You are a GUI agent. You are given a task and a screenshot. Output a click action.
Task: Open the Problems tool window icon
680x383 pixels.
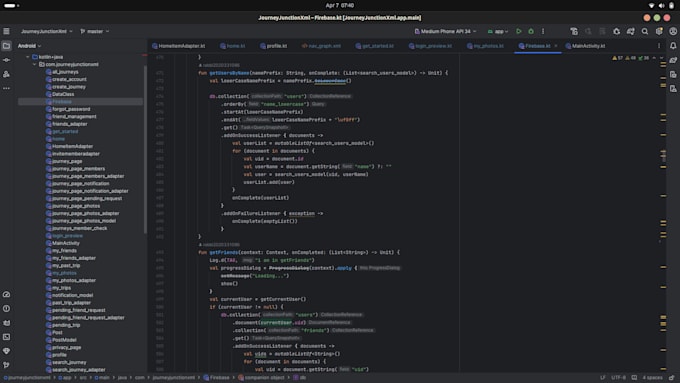pyautogui.click(x=6, y=309)
